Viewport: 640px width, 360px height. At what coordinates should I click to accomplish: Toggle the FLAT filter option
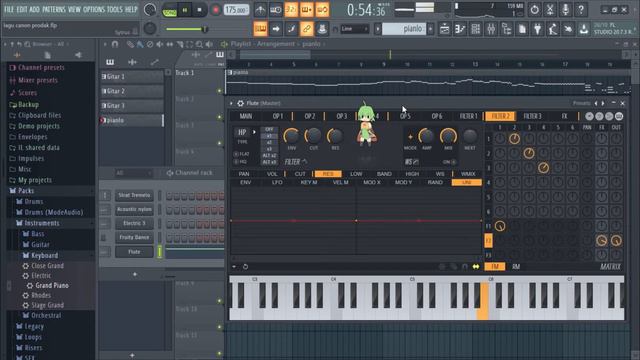(242, 154)
